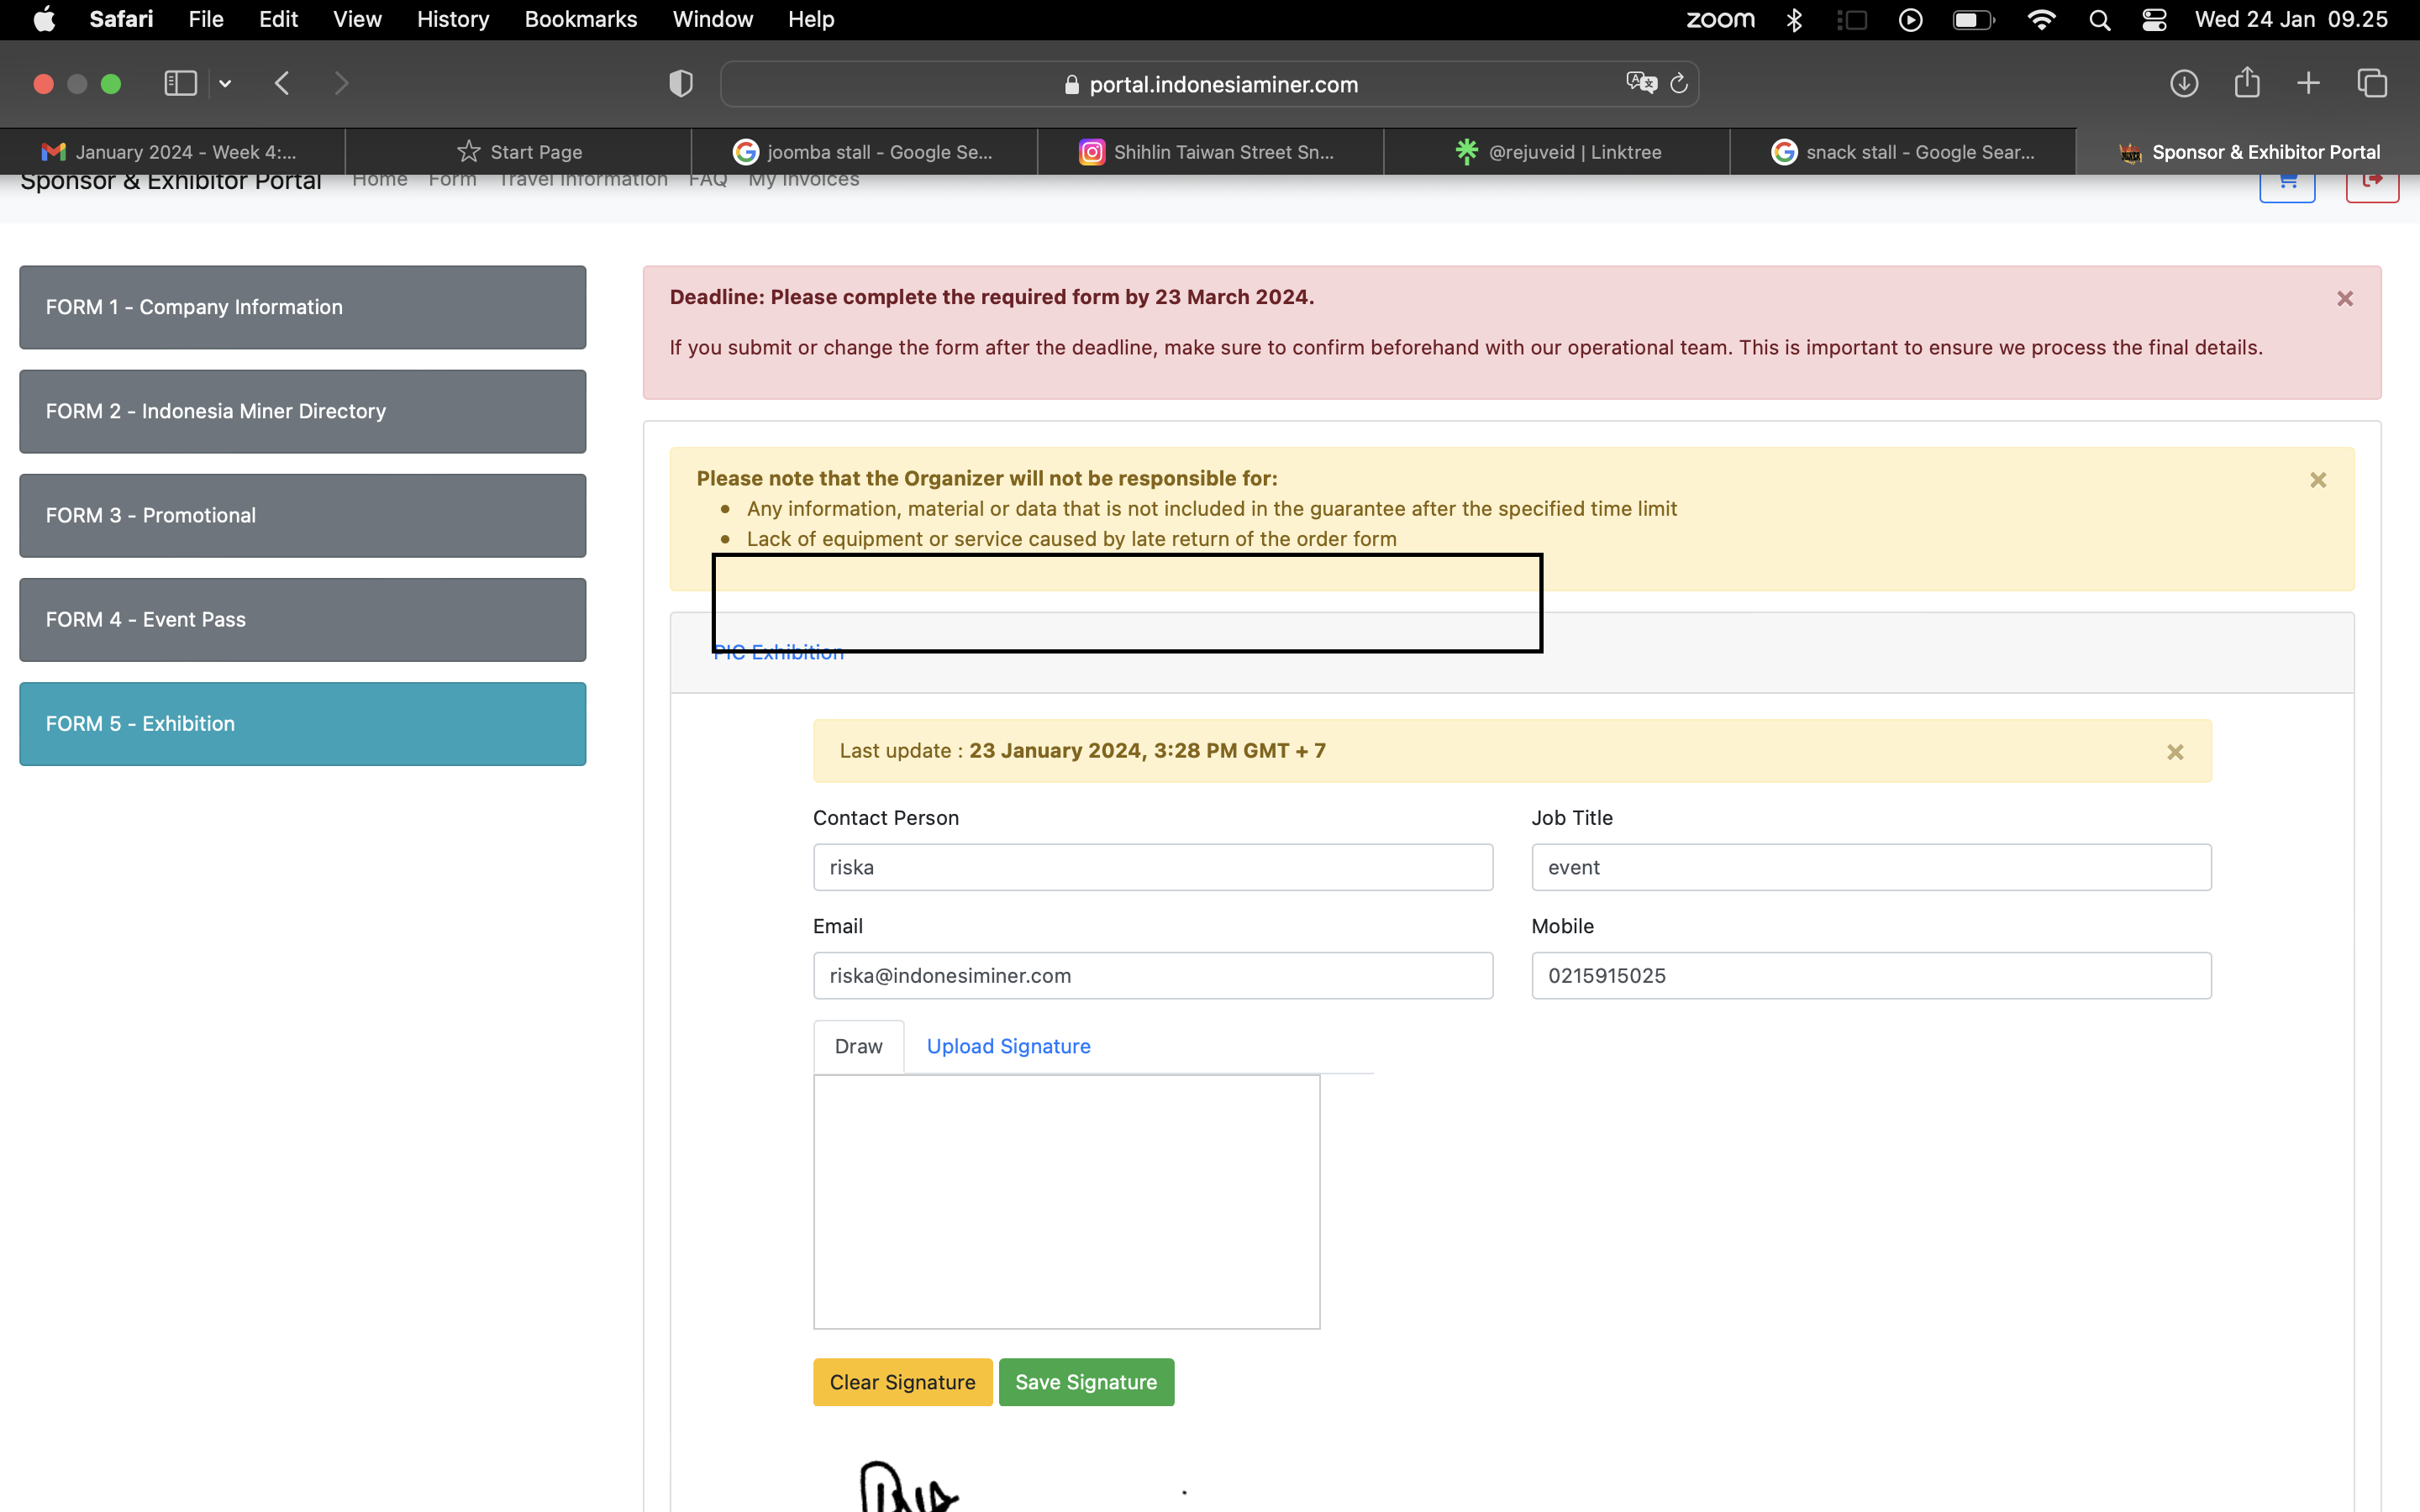The width and height of the screenshot is (2420, 1512).
Task: Toggle Safari sidebar icon
Action: pyautogui.click(x=180, y=83)
